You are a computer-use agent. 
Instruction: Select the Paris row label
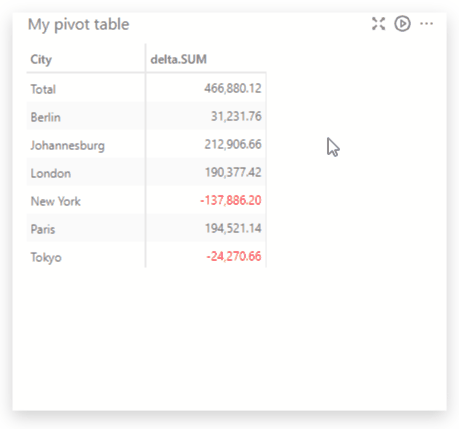(43, 229)
